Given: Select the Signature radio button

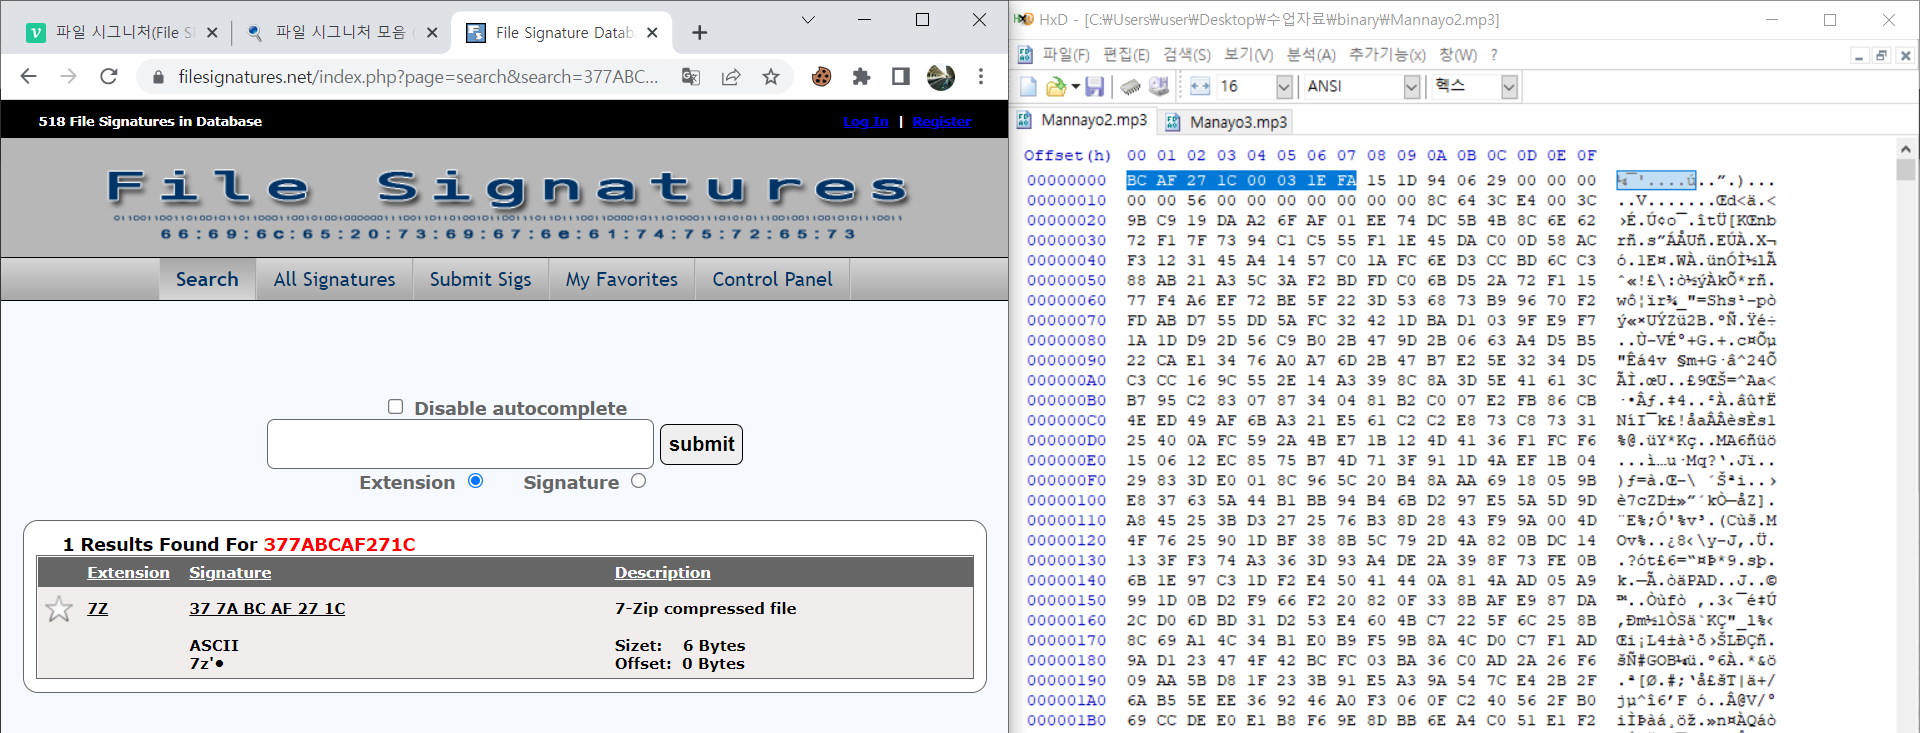Looking at the screenshot, I should coord(639,481).
